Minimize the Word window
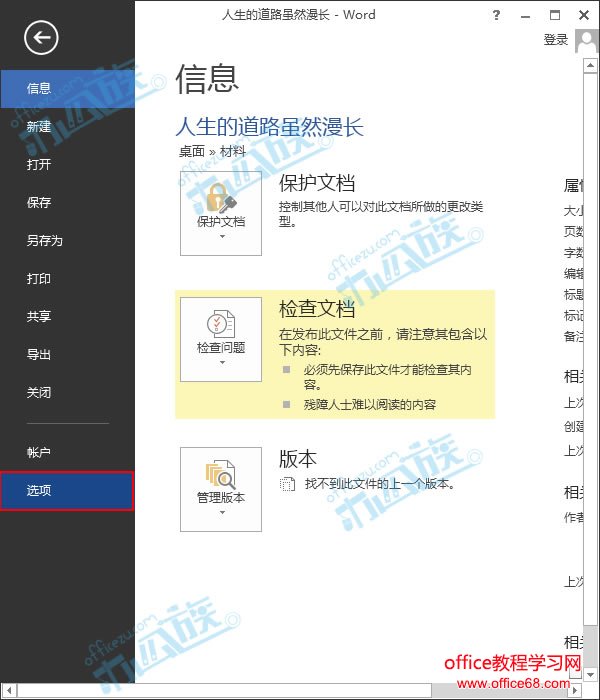Viewport: 600px width, 700px height. point(525,16)
